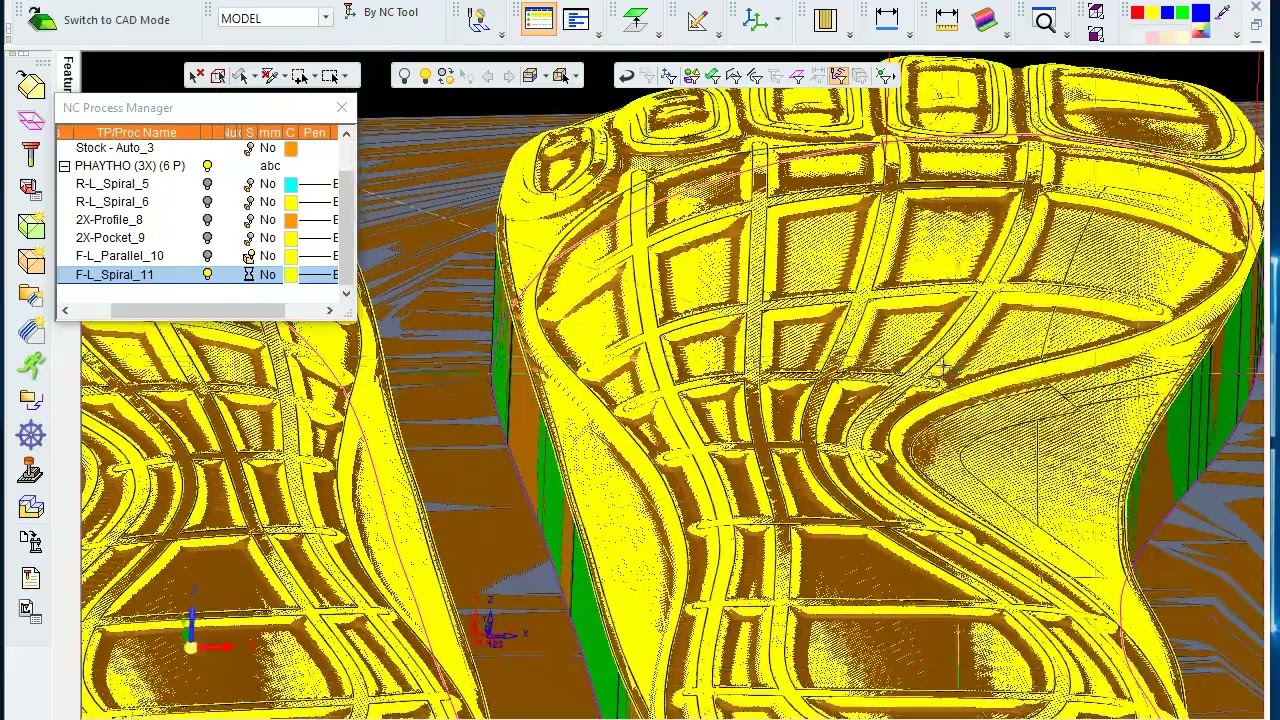Click the UCS axis icon

[x=755, y=19]
